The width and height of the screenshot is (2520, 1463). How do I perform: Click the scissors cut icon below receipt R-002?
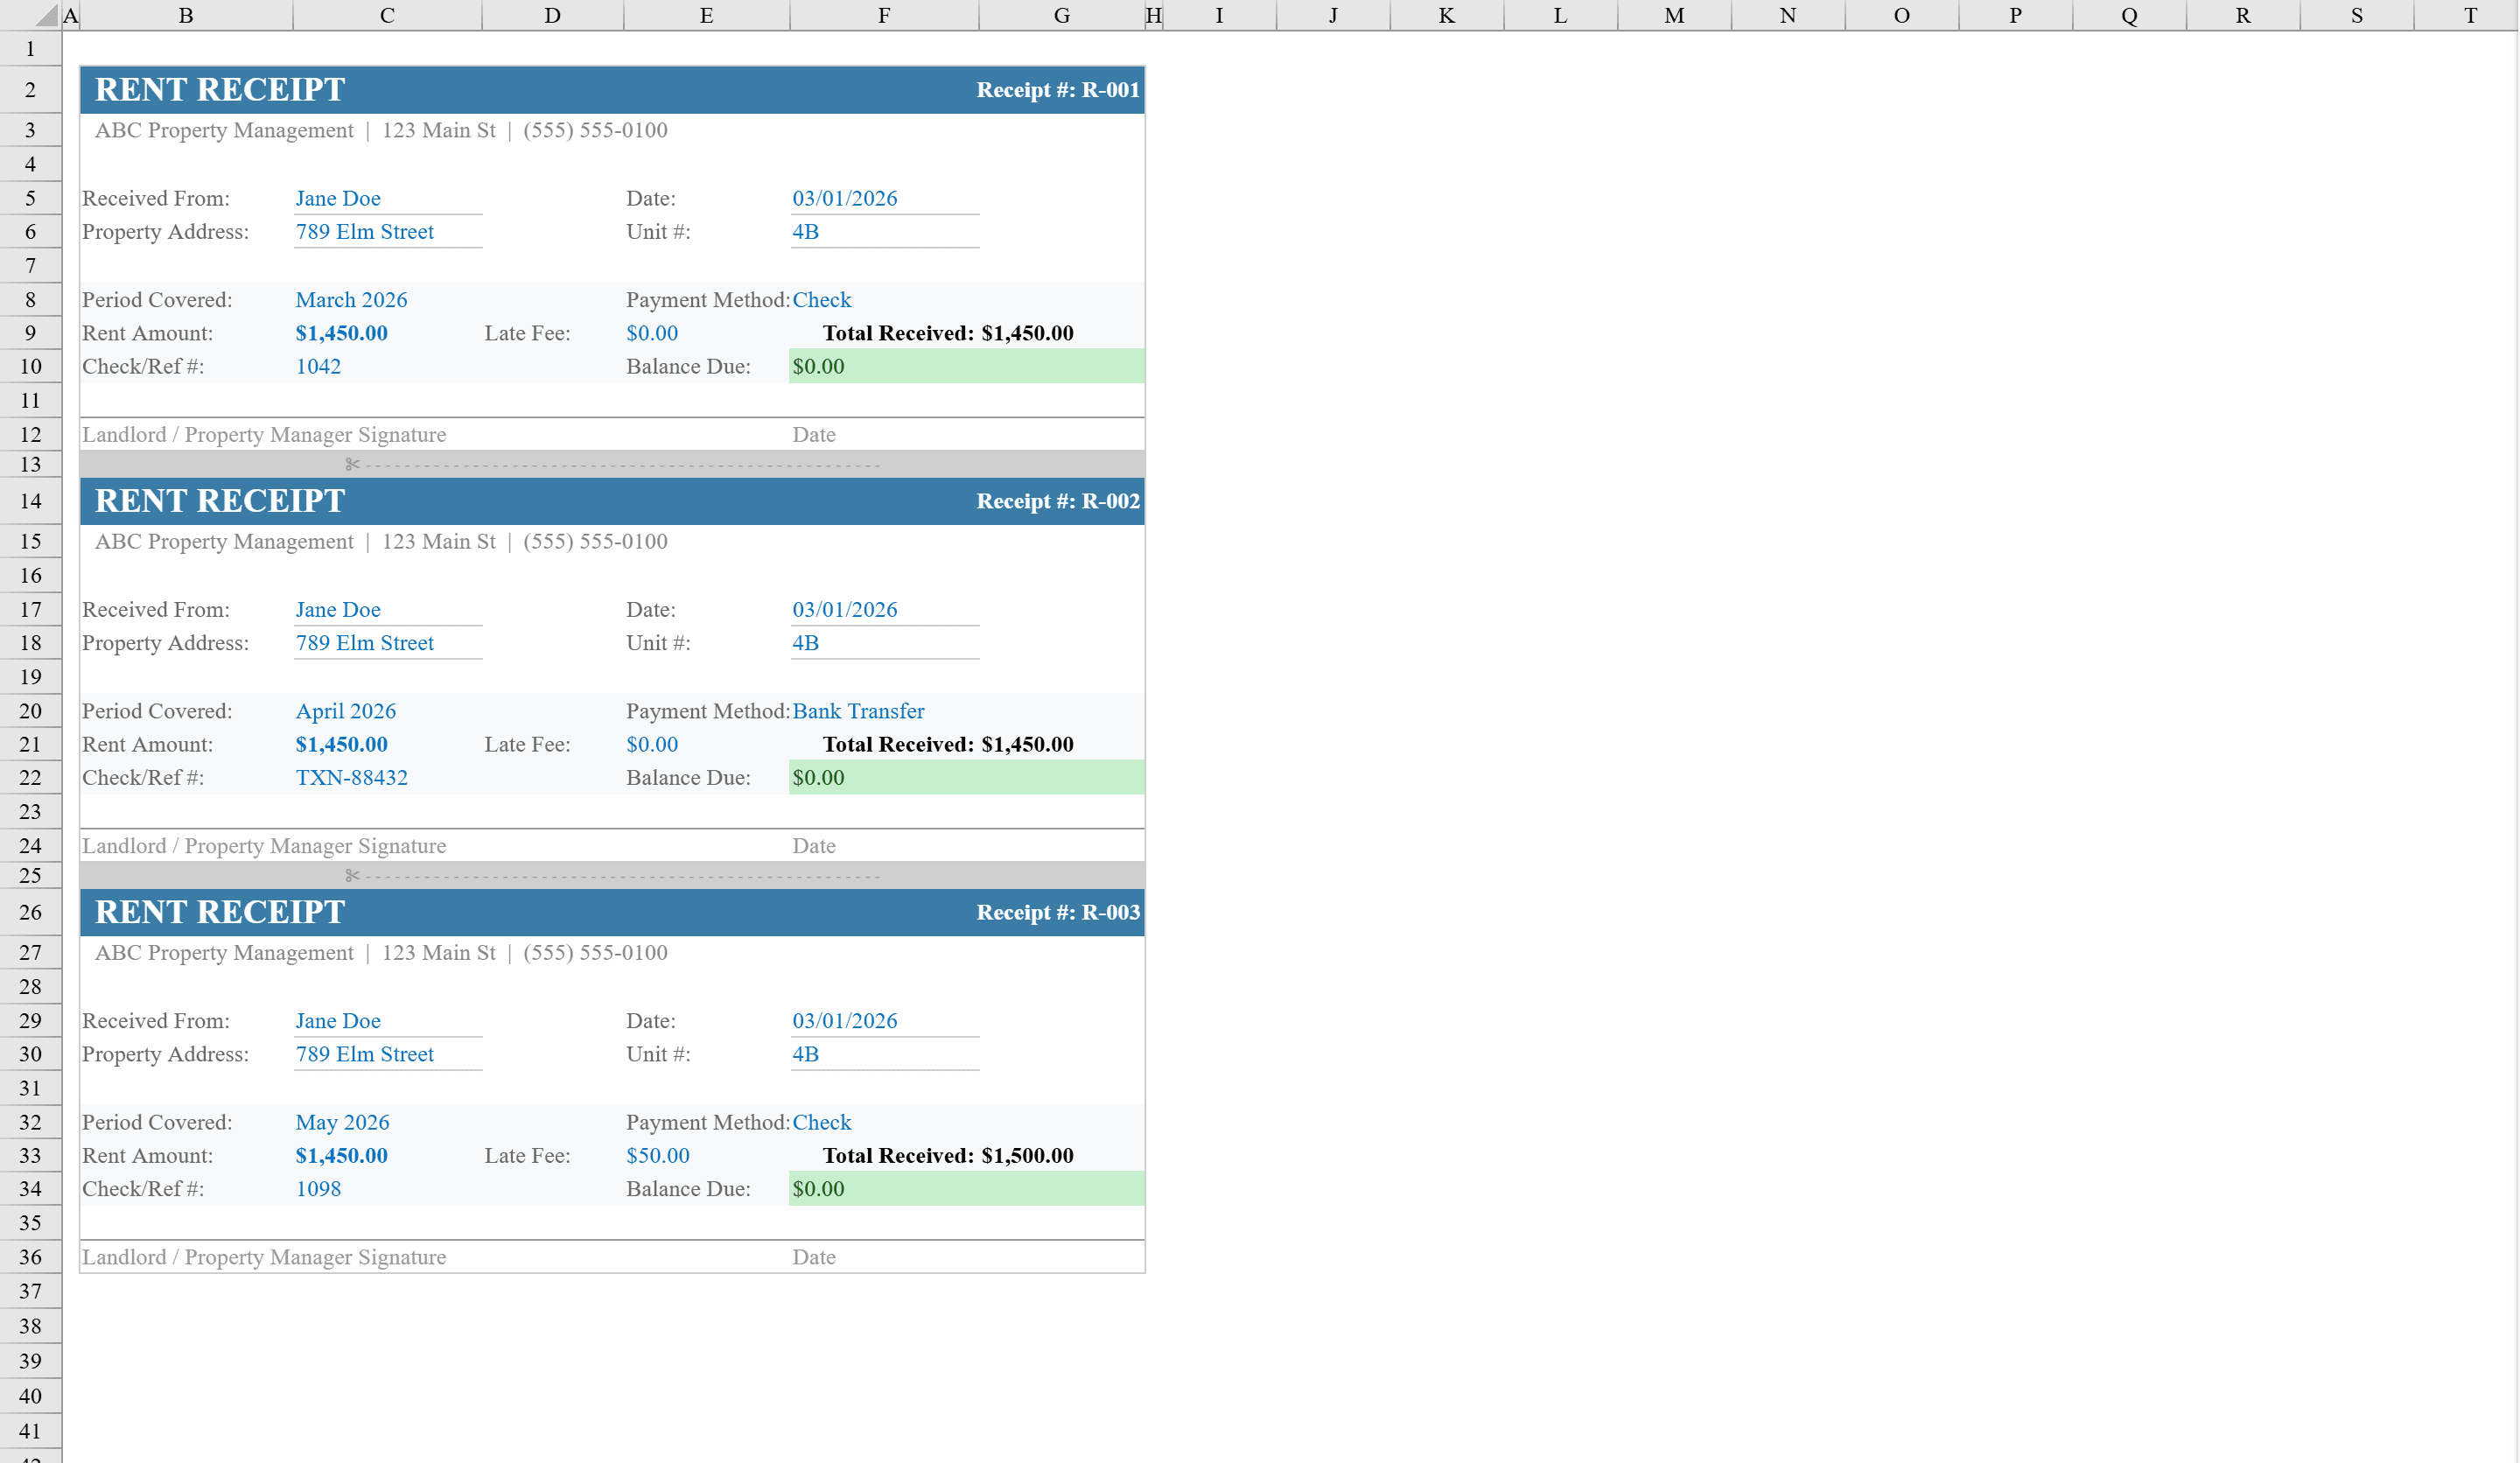(352, 876)
